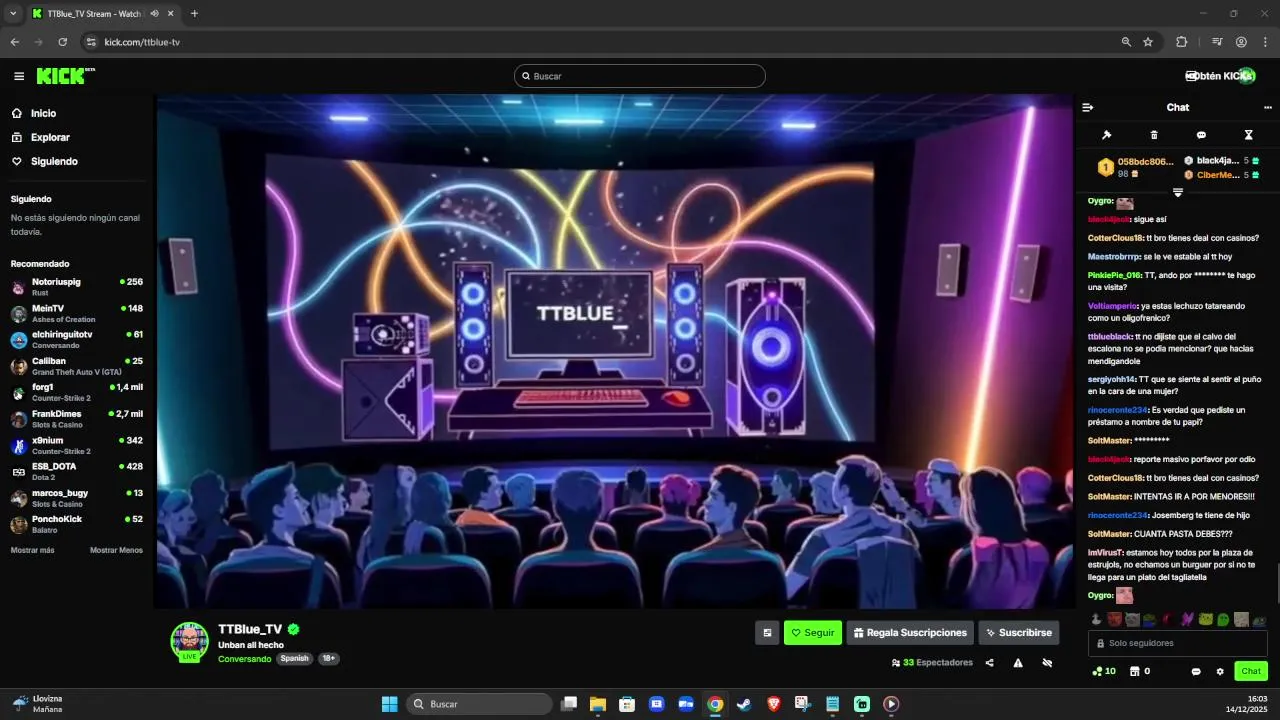Open the theater layout icon beside Seguir
The width and height of the screenshot is (1280, 720).
767,633
